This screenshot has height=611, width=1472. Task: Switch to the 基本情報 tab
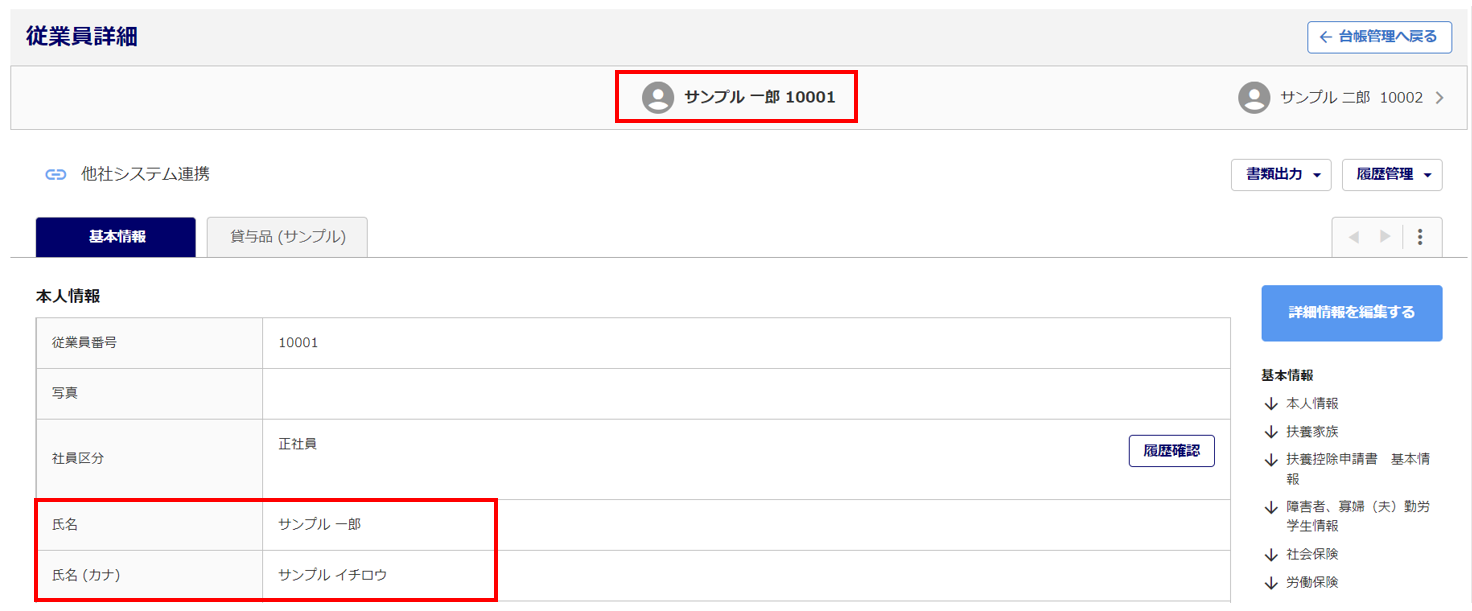tap(116, 237)
